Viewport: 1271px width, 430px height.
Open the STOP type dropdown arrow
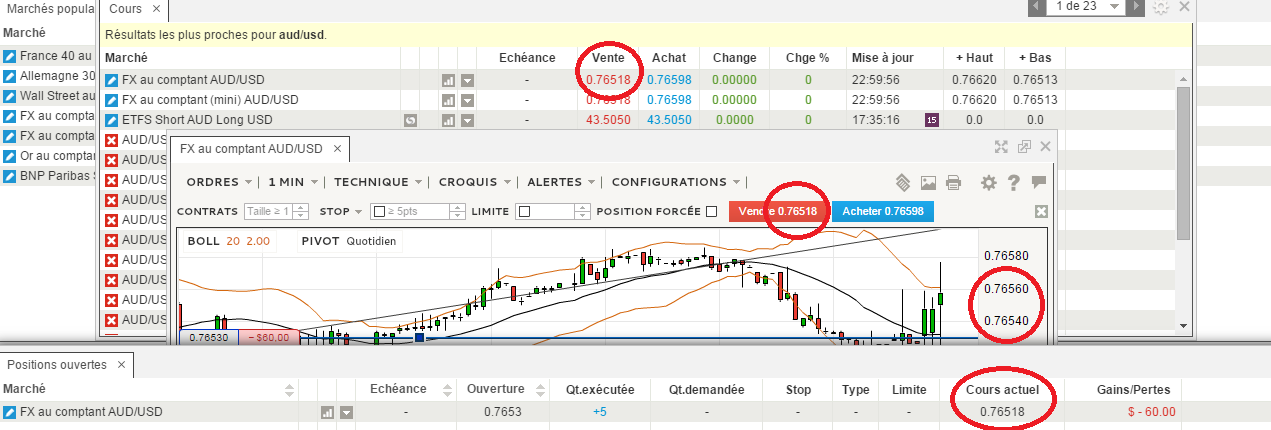coord(358,212)
